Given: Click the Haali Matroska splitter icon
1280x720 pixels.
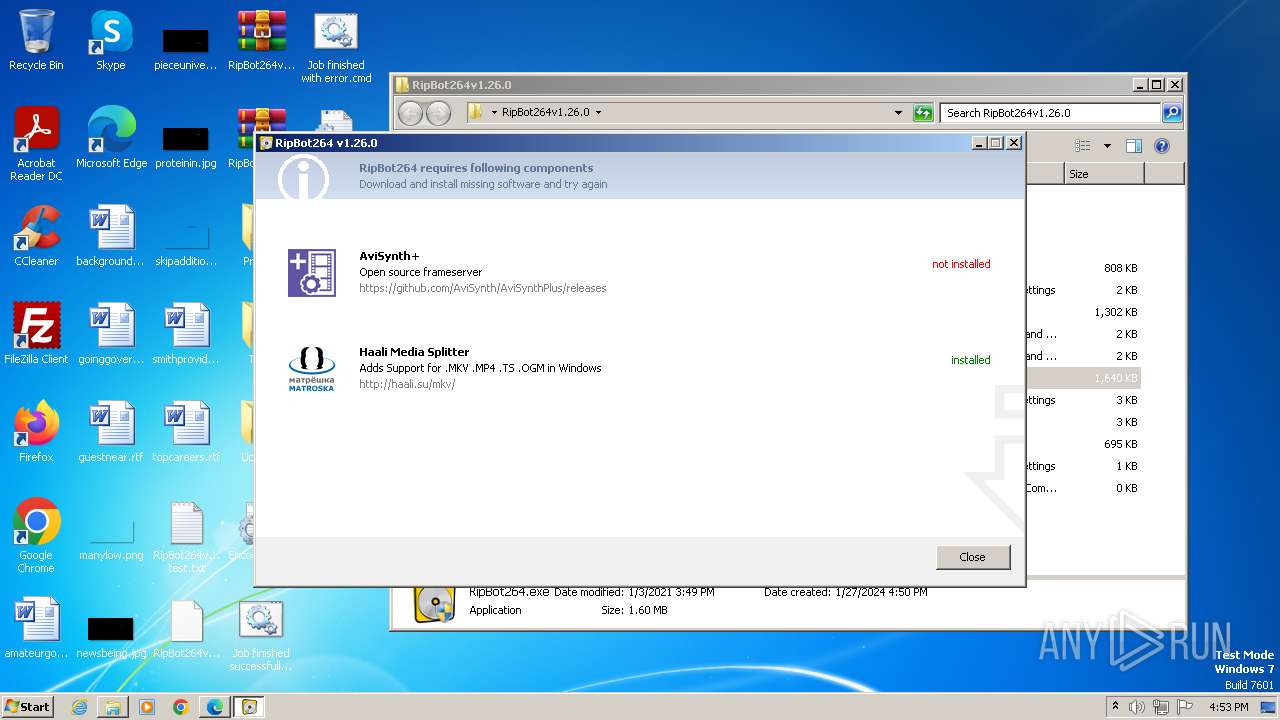Looking at the screenshot, I should click(x=312, y=369).
